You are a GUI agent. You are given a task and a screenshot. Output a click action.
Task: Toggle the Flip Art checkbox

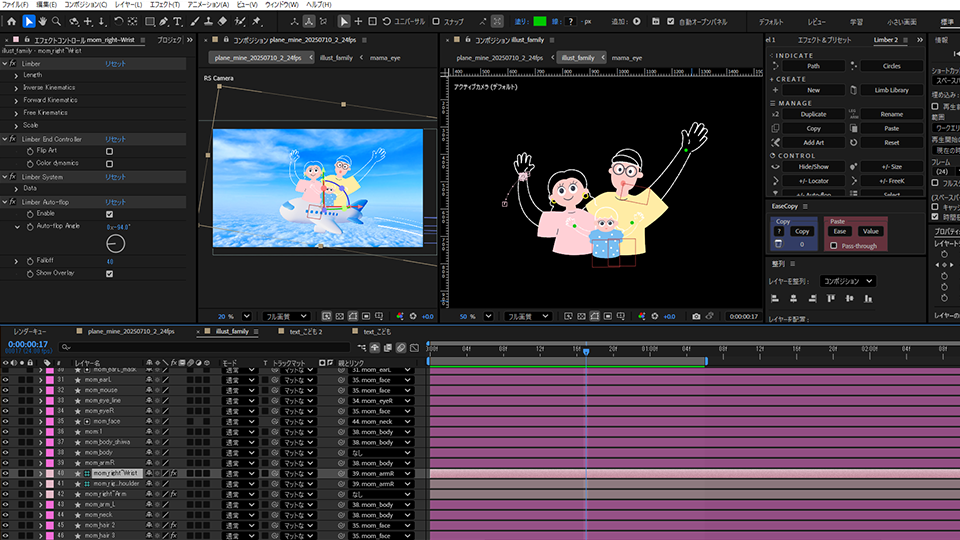click(110, 151)
